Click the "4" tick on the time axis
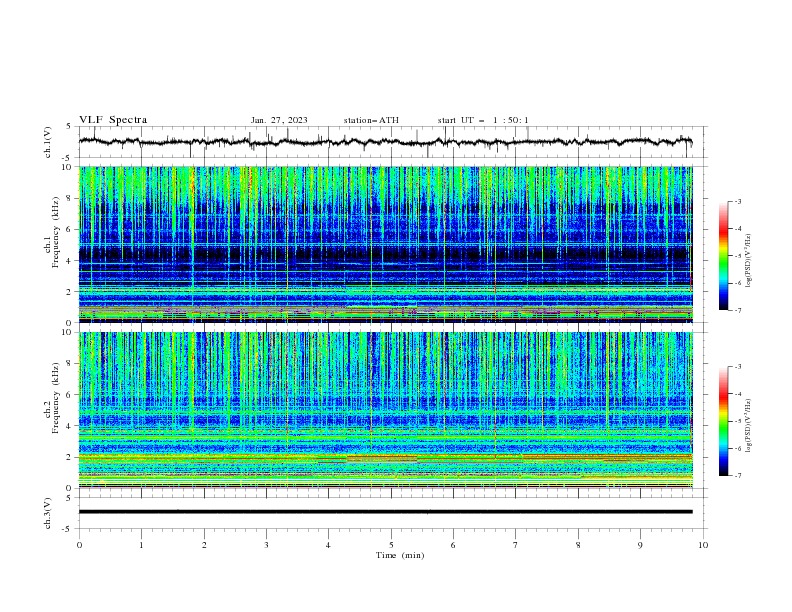The image size is (792, 612). pos(328,545)
